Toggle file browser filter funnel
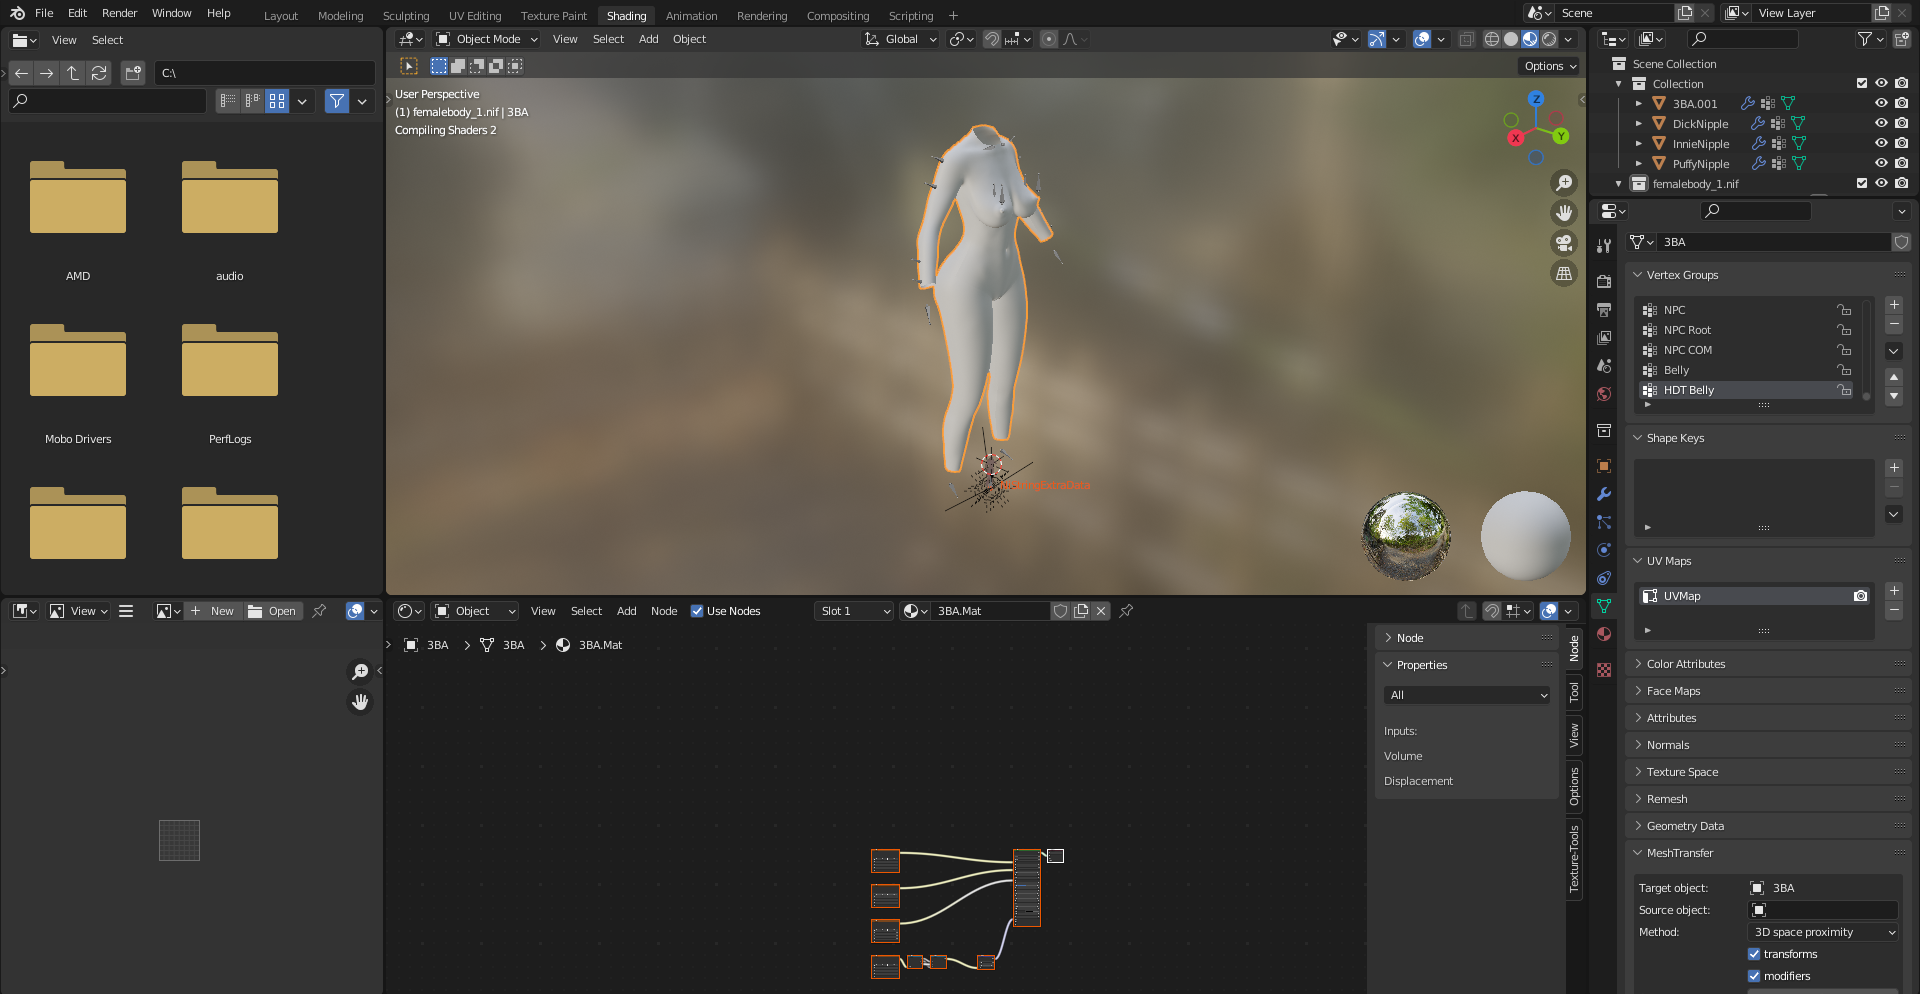This screenshot has height=994, width=1920. tap(337, 101)
